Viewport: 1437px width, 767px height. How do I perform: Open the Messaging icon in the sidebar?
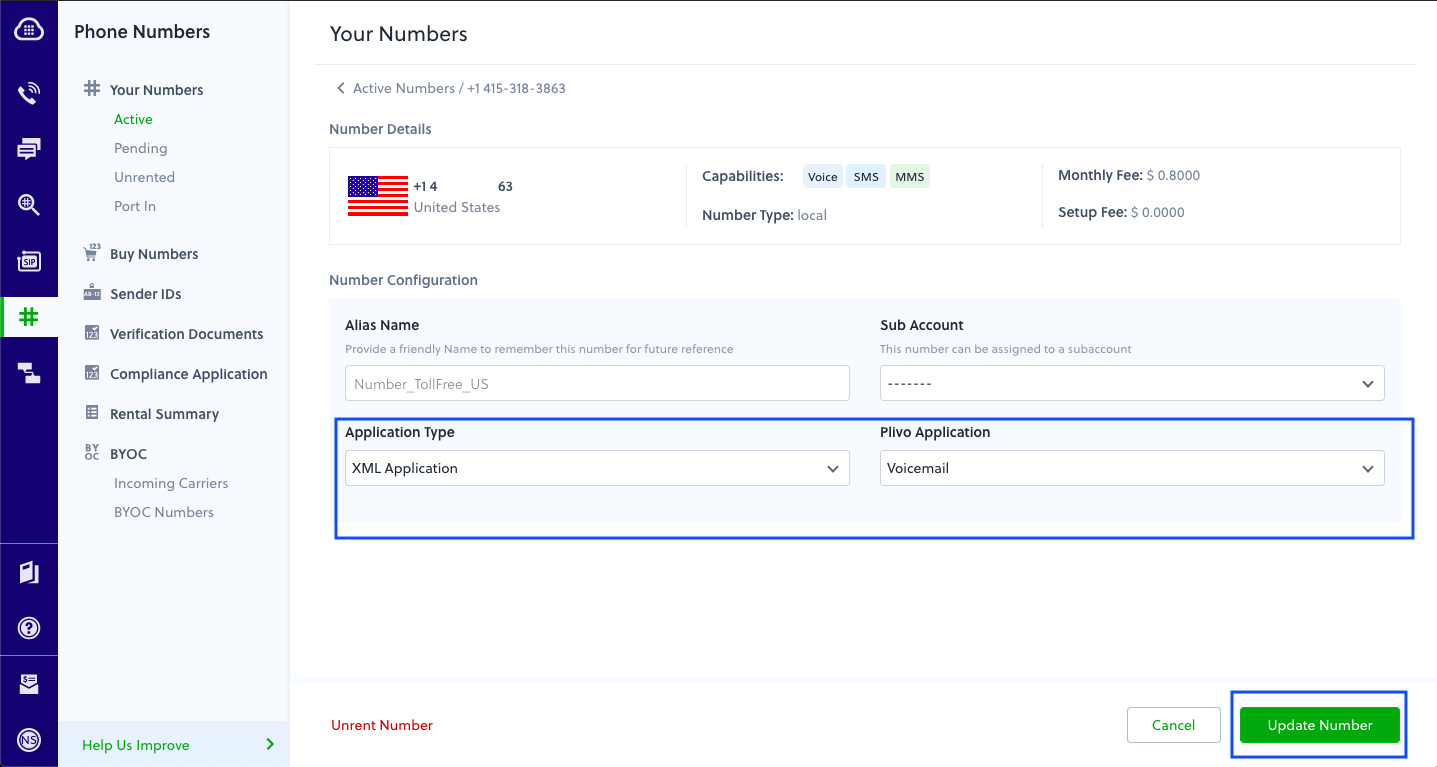[29, 148]
